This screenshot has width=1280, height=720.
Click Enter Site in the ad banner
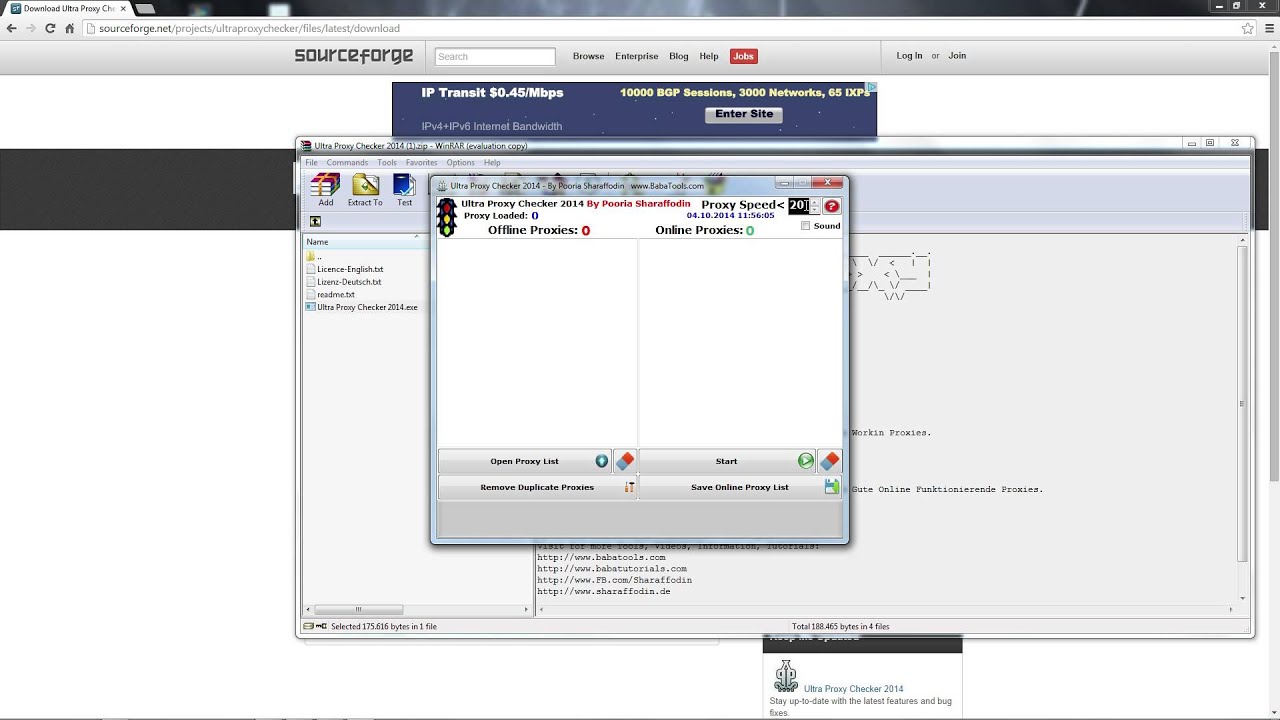click(x=744, y=114)
